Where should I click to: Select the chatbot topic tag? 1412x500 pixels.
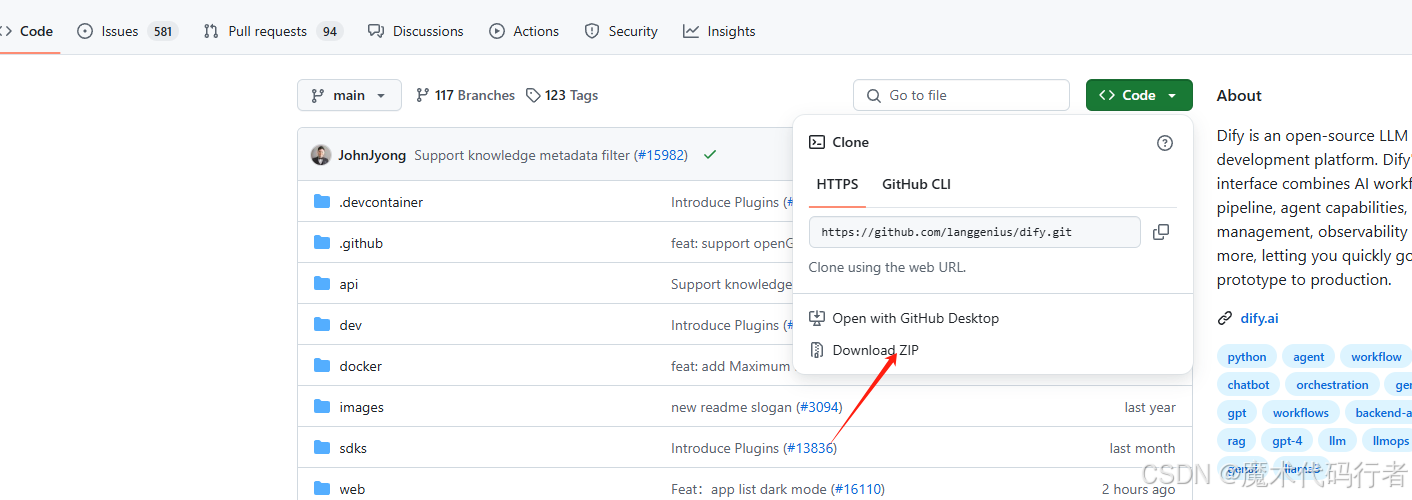point(1248,385)
